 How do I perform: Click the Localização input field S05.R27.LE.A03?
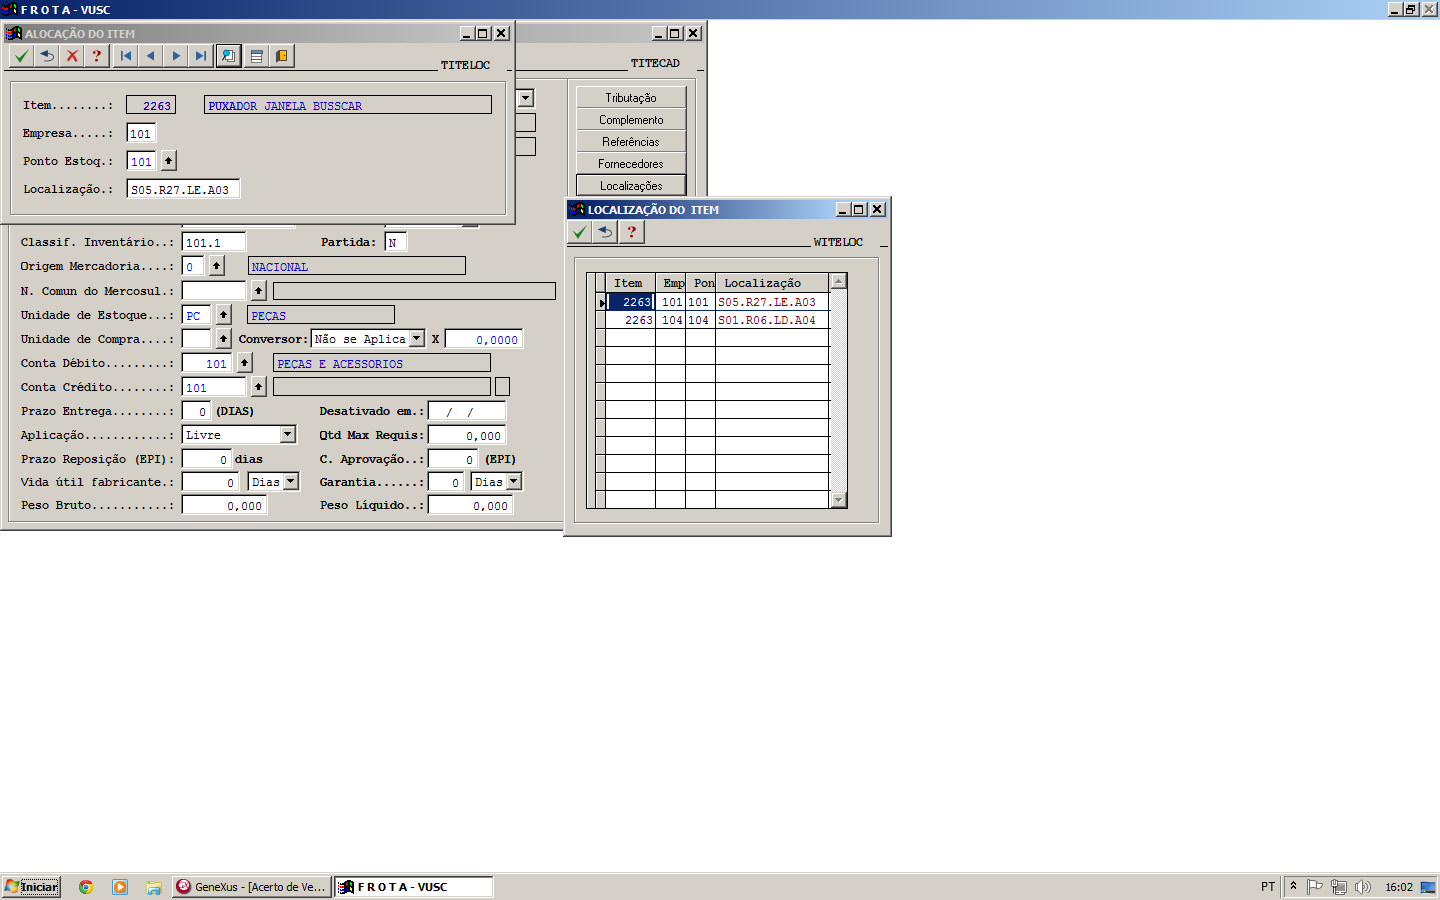183,189
